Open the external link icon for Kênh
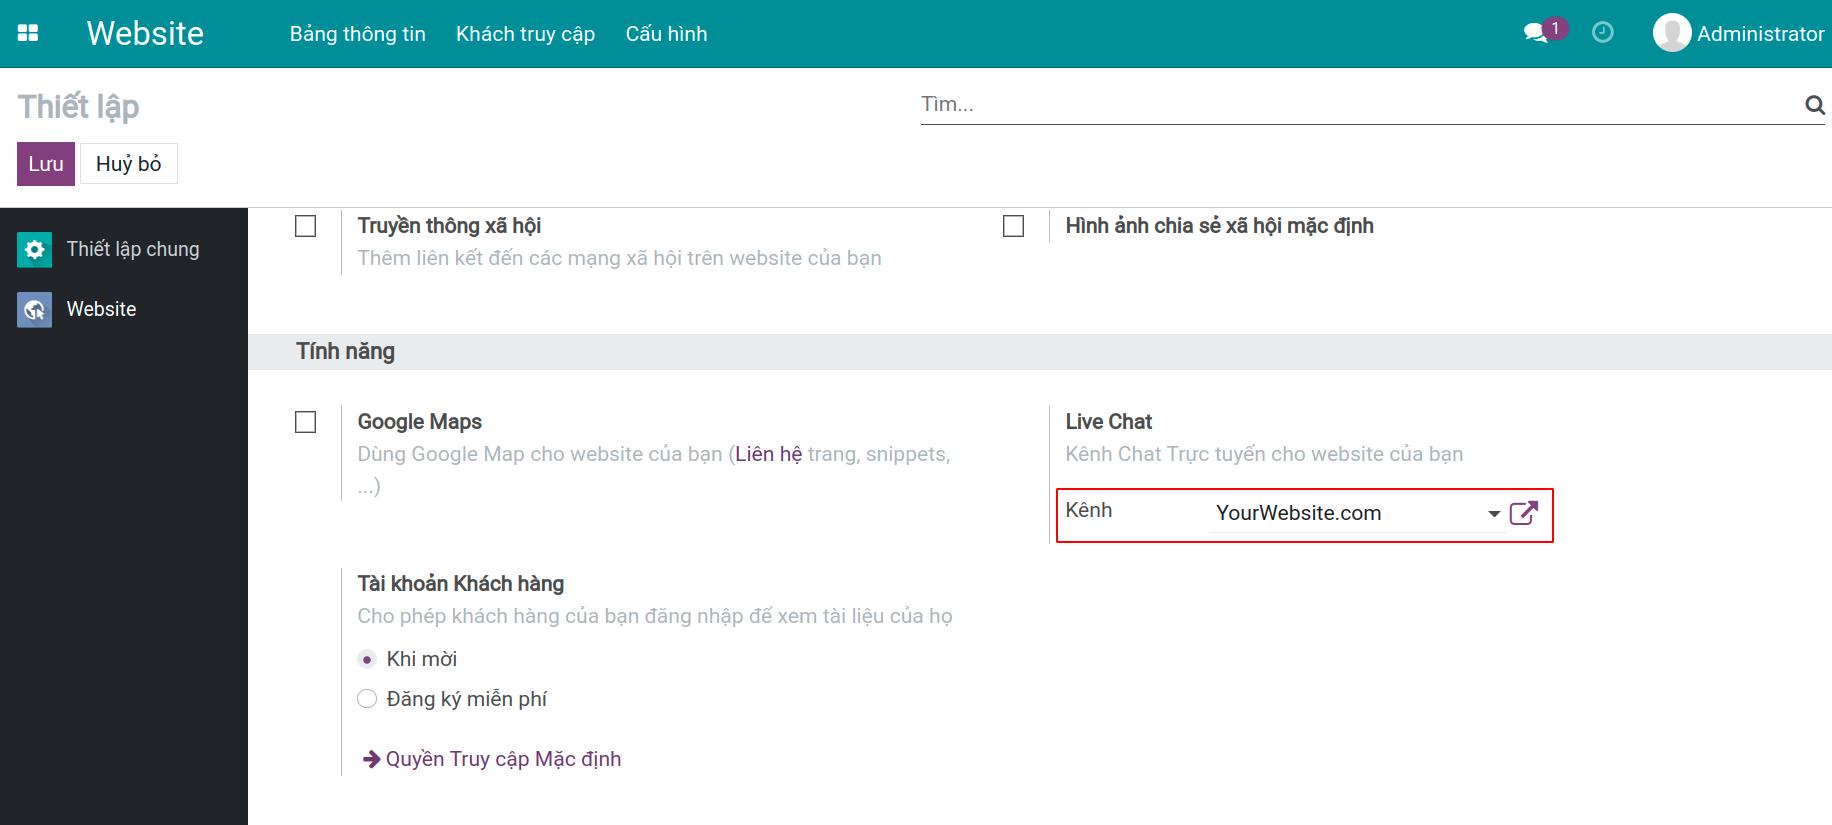This screenshot has height=825, width=1832. pos(1523,513)
